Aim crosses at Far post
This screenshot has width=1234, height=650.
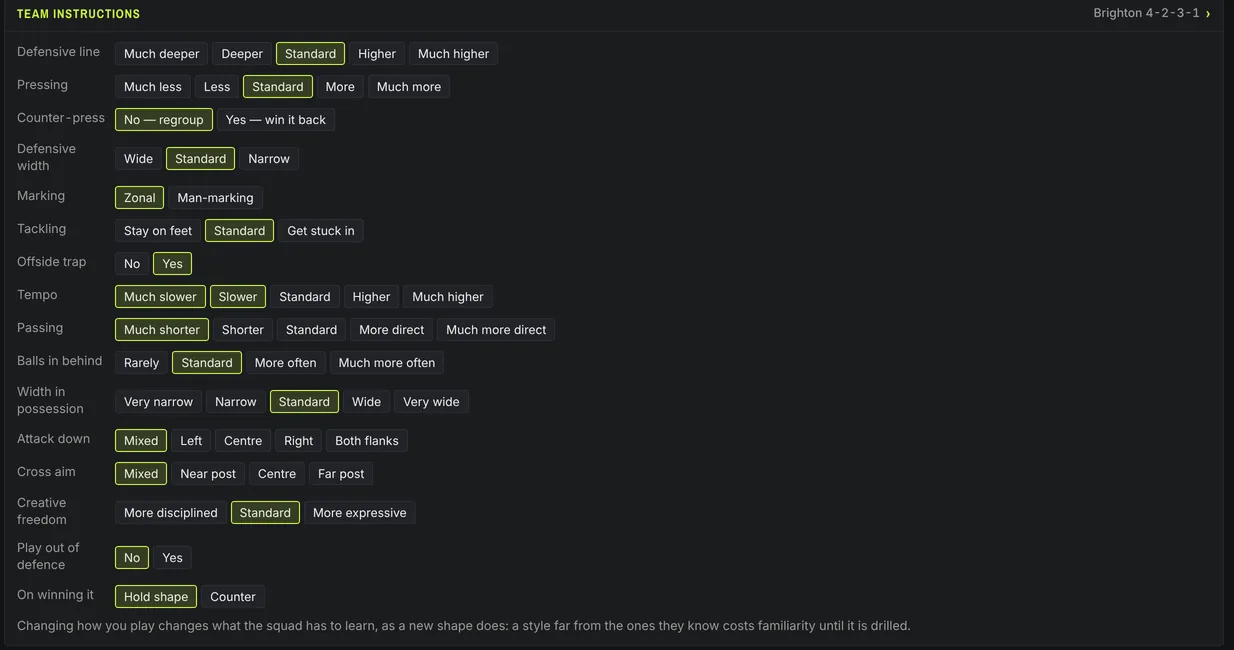point(341,474)
